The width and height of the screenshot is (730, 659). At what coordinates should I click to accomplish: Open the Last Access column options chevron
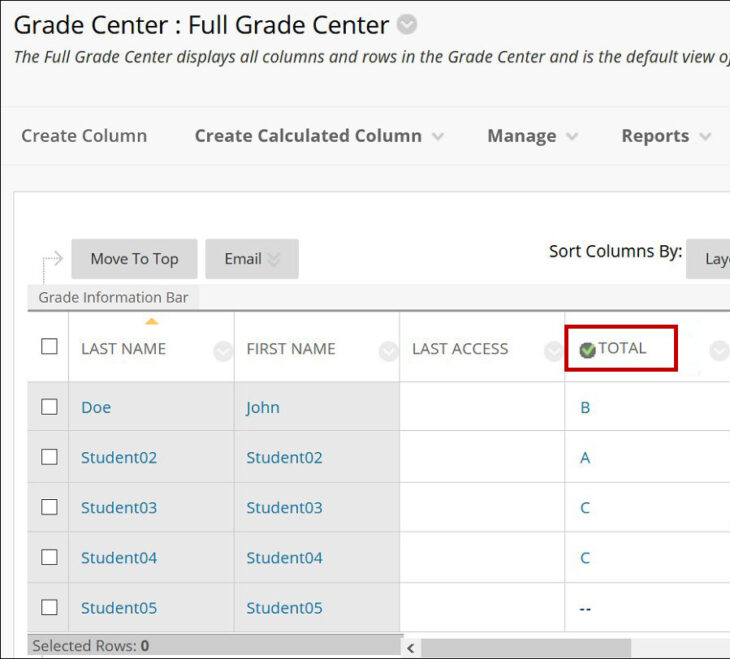554,351
